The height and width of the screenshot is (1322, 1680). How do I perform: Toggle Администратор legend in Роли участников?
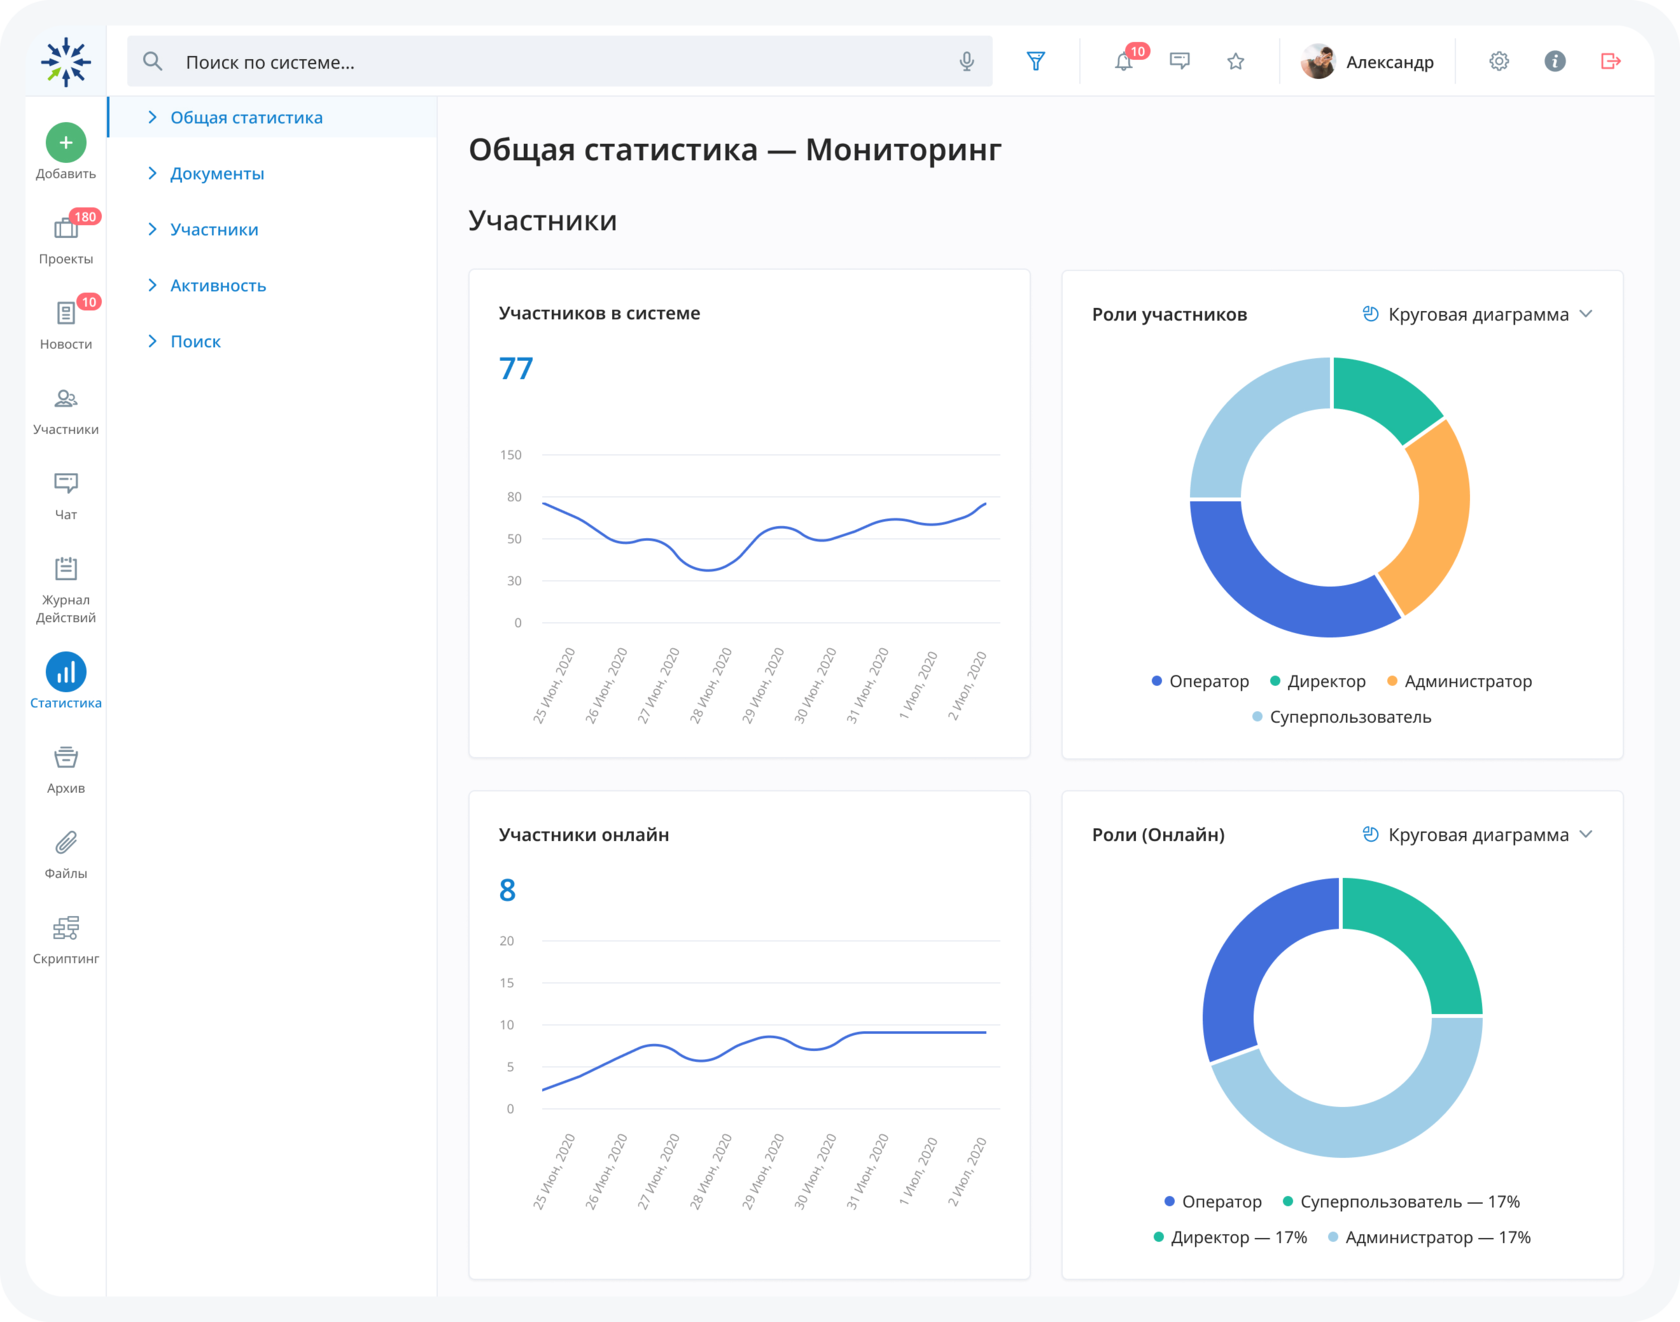point(1459,681)
